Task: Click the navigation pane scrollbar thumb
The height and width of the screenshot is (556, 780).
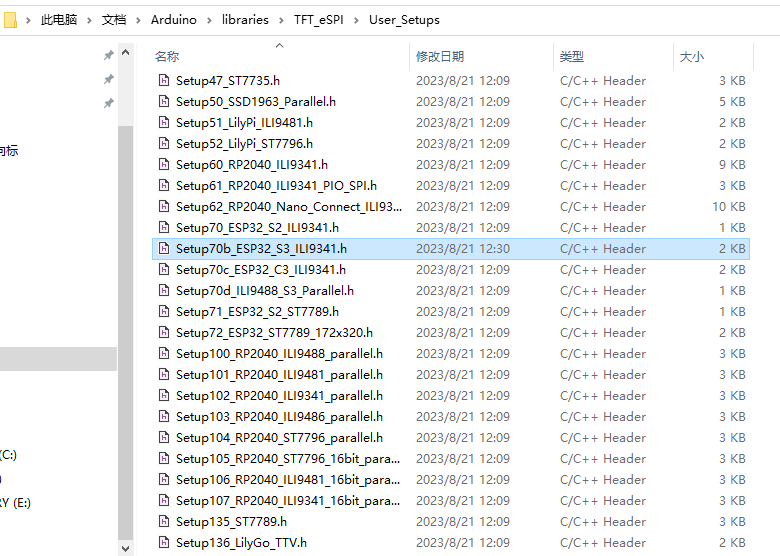Action: click(125, 333)
